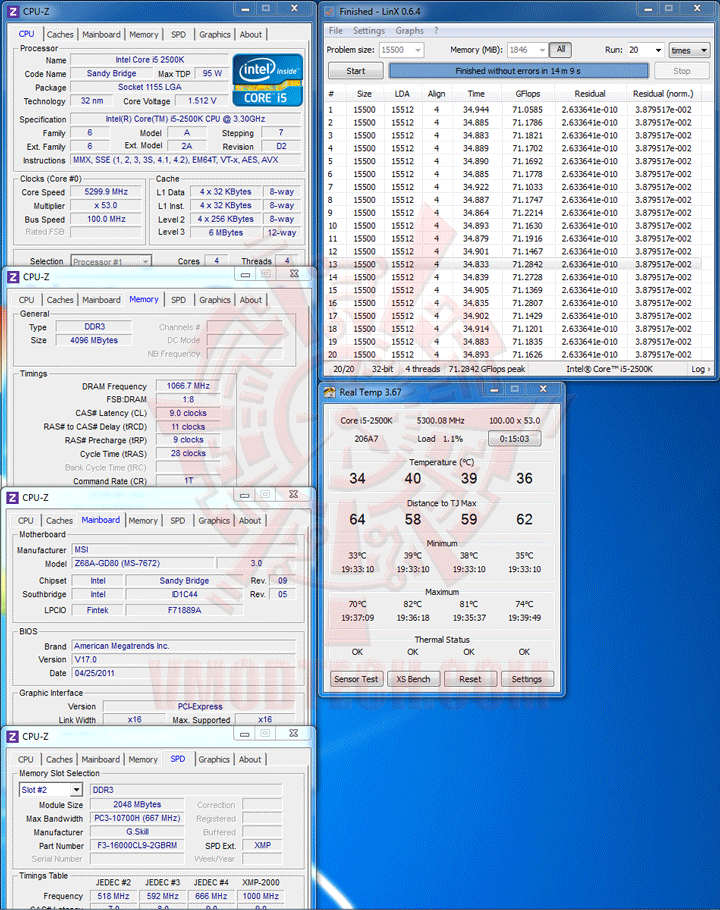The height and width of the screenshot is (910, 720).
Task: Click CPU-Z icon in SPD window title bar
Action: pyautogui.click(x=12, y=736)
